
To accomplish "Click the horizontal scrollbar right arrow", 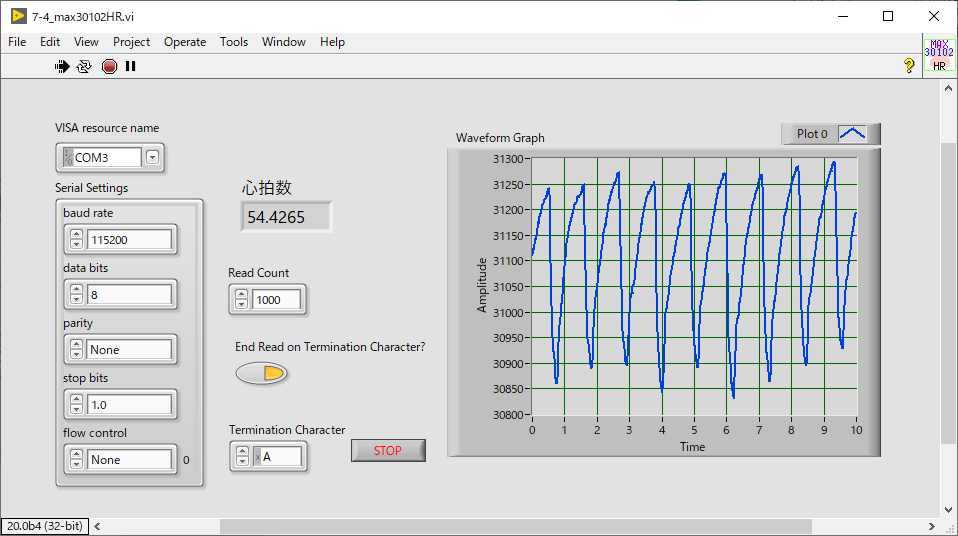I will click(932, 526).
